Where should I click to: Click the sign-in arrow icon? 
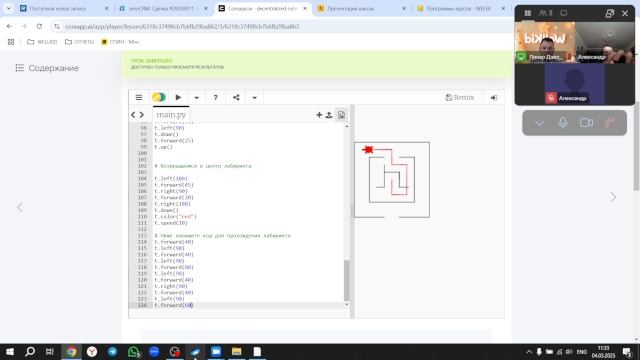click(x=493, y=98)
